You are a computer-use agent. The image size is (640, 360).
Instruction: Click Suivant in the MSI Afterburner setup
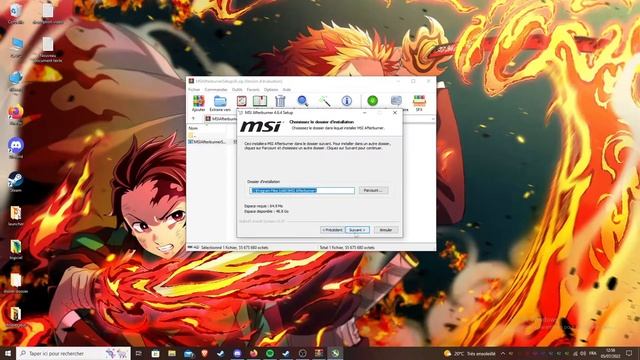(357, 230)
